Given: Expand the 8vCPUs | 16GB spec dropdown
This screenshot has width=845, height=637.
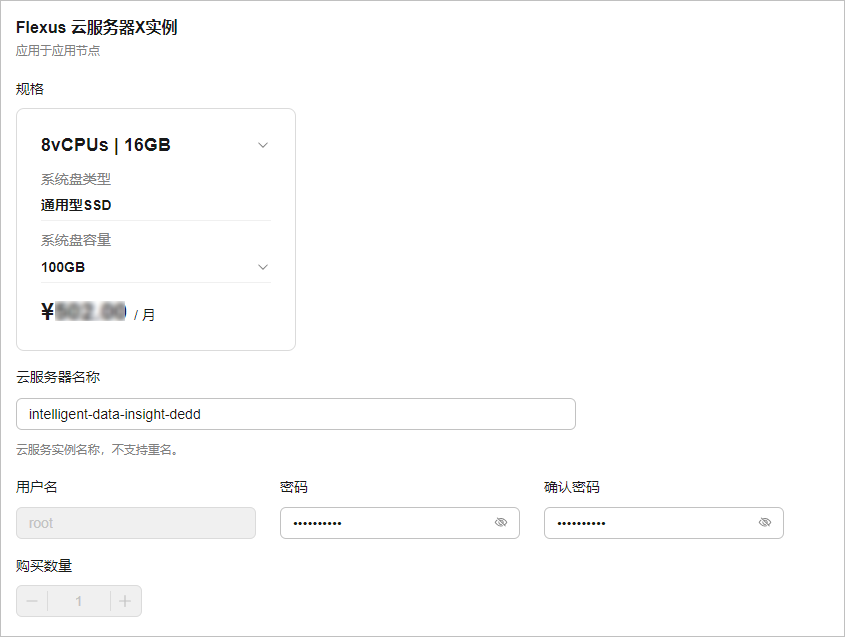Looking at the screenshot, I should (155, 145).
